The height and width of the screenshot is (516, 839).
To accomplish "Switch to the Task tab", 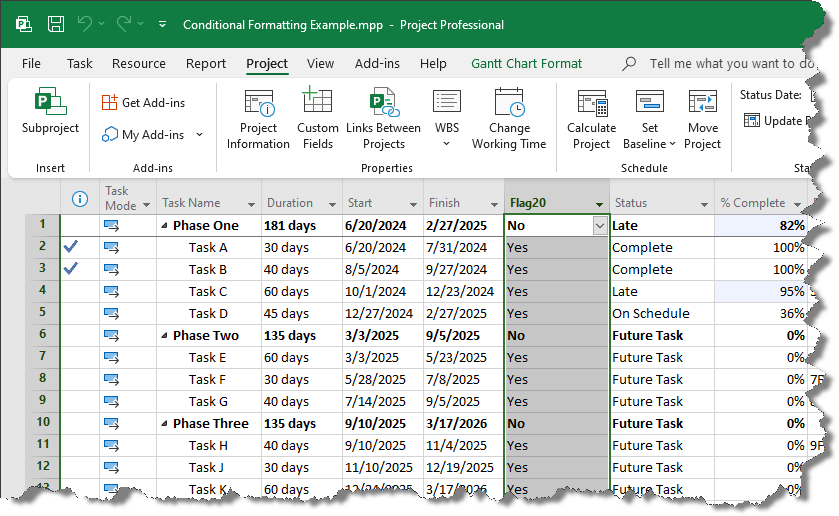I will pyautogui.click(x=79, y=63).
